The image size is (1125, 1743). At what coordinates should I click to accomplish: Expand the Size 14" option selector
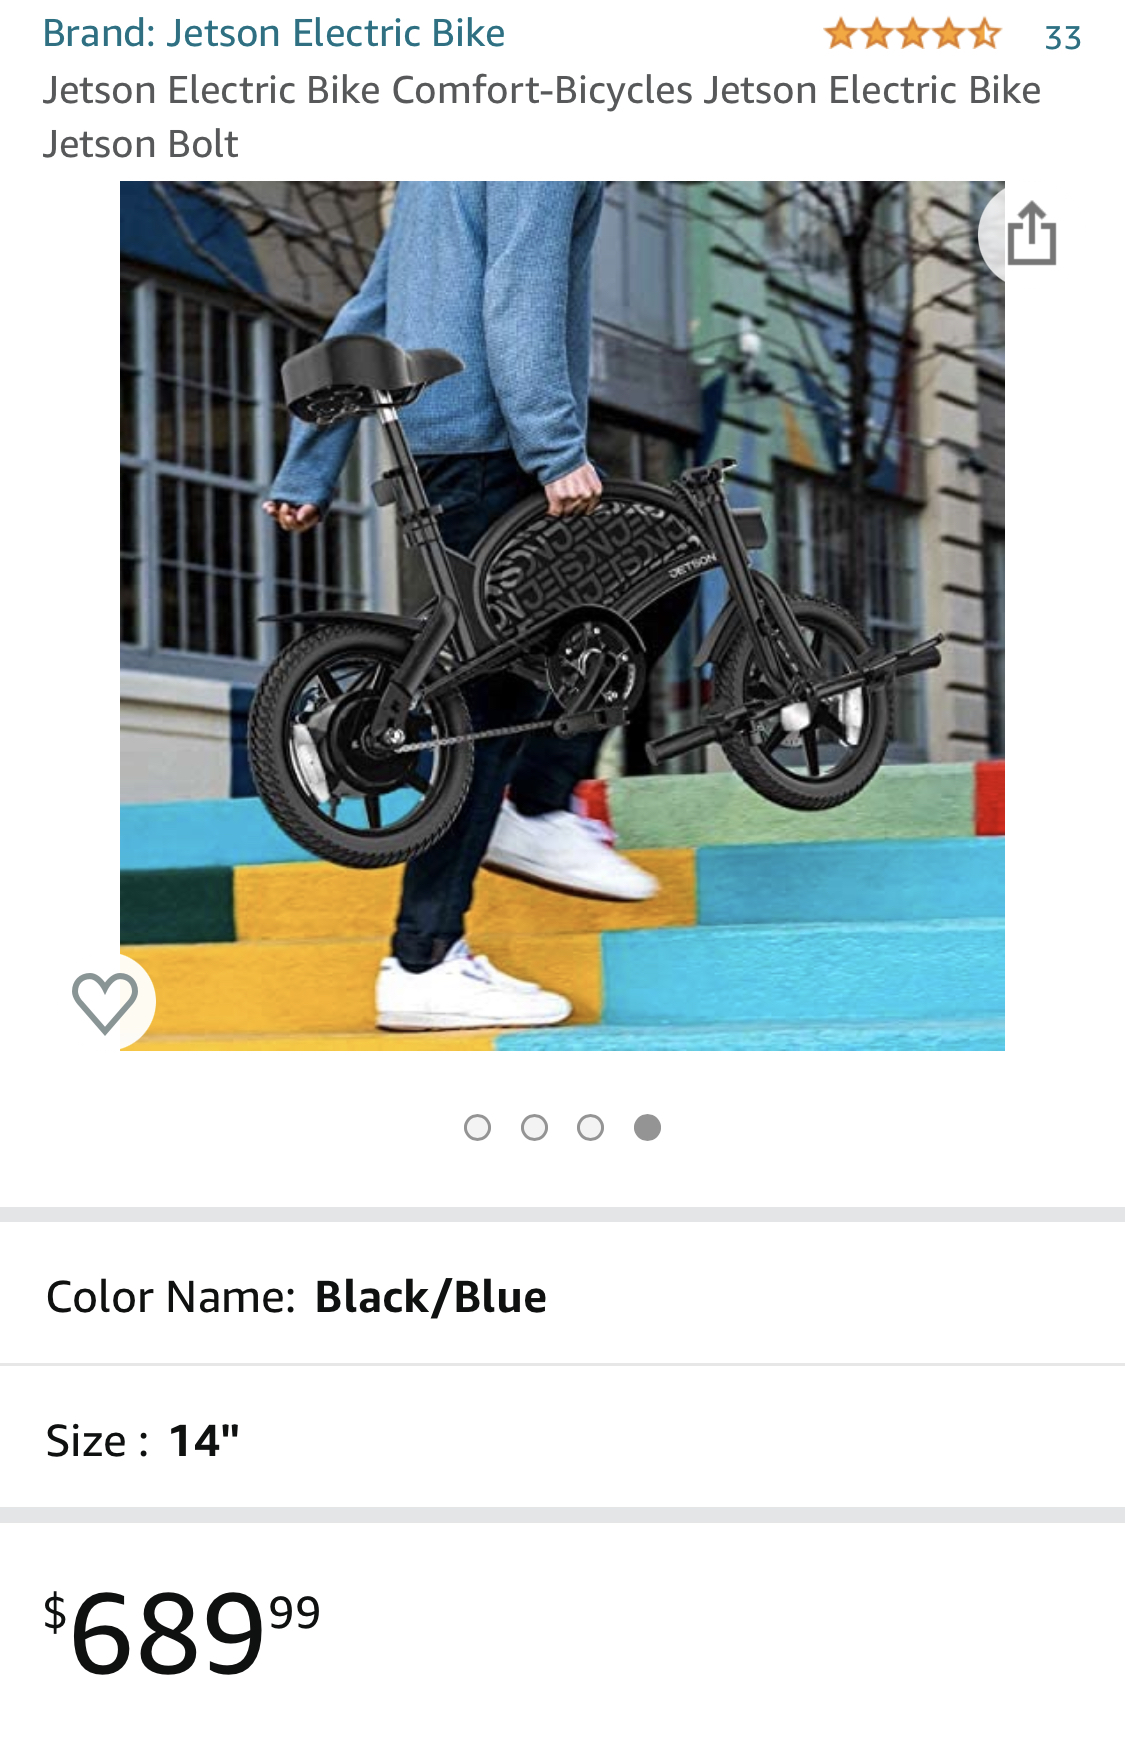[x=562, y=1440]
